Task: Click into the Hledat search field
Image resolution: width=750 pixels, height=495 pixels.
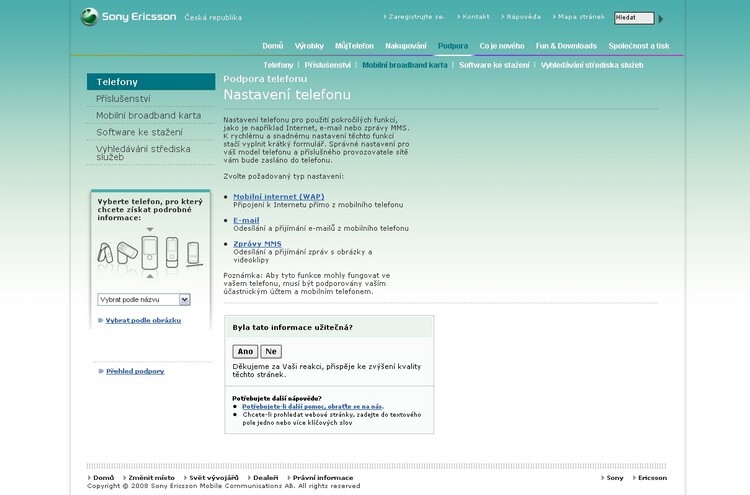Action: click(634, 18)
